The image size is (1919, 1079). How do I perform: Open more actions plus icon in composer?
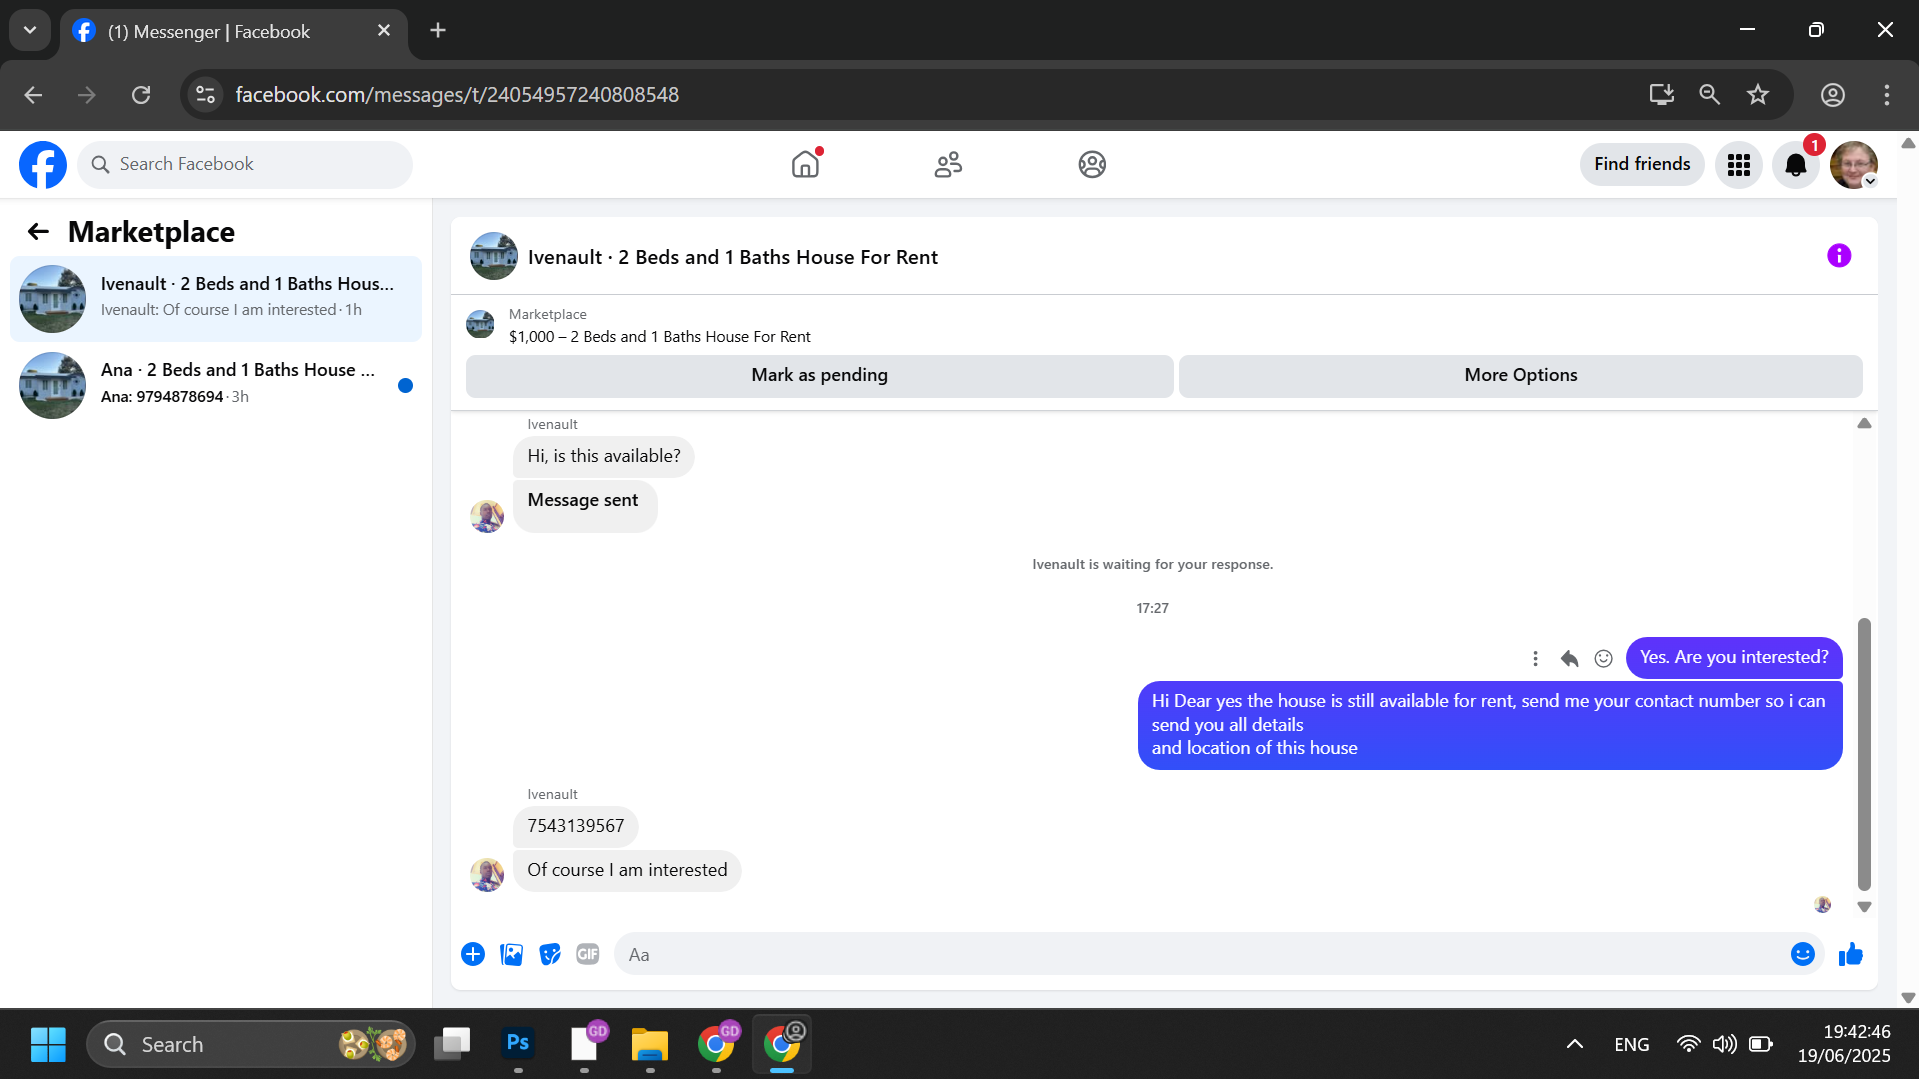[473, 954]
